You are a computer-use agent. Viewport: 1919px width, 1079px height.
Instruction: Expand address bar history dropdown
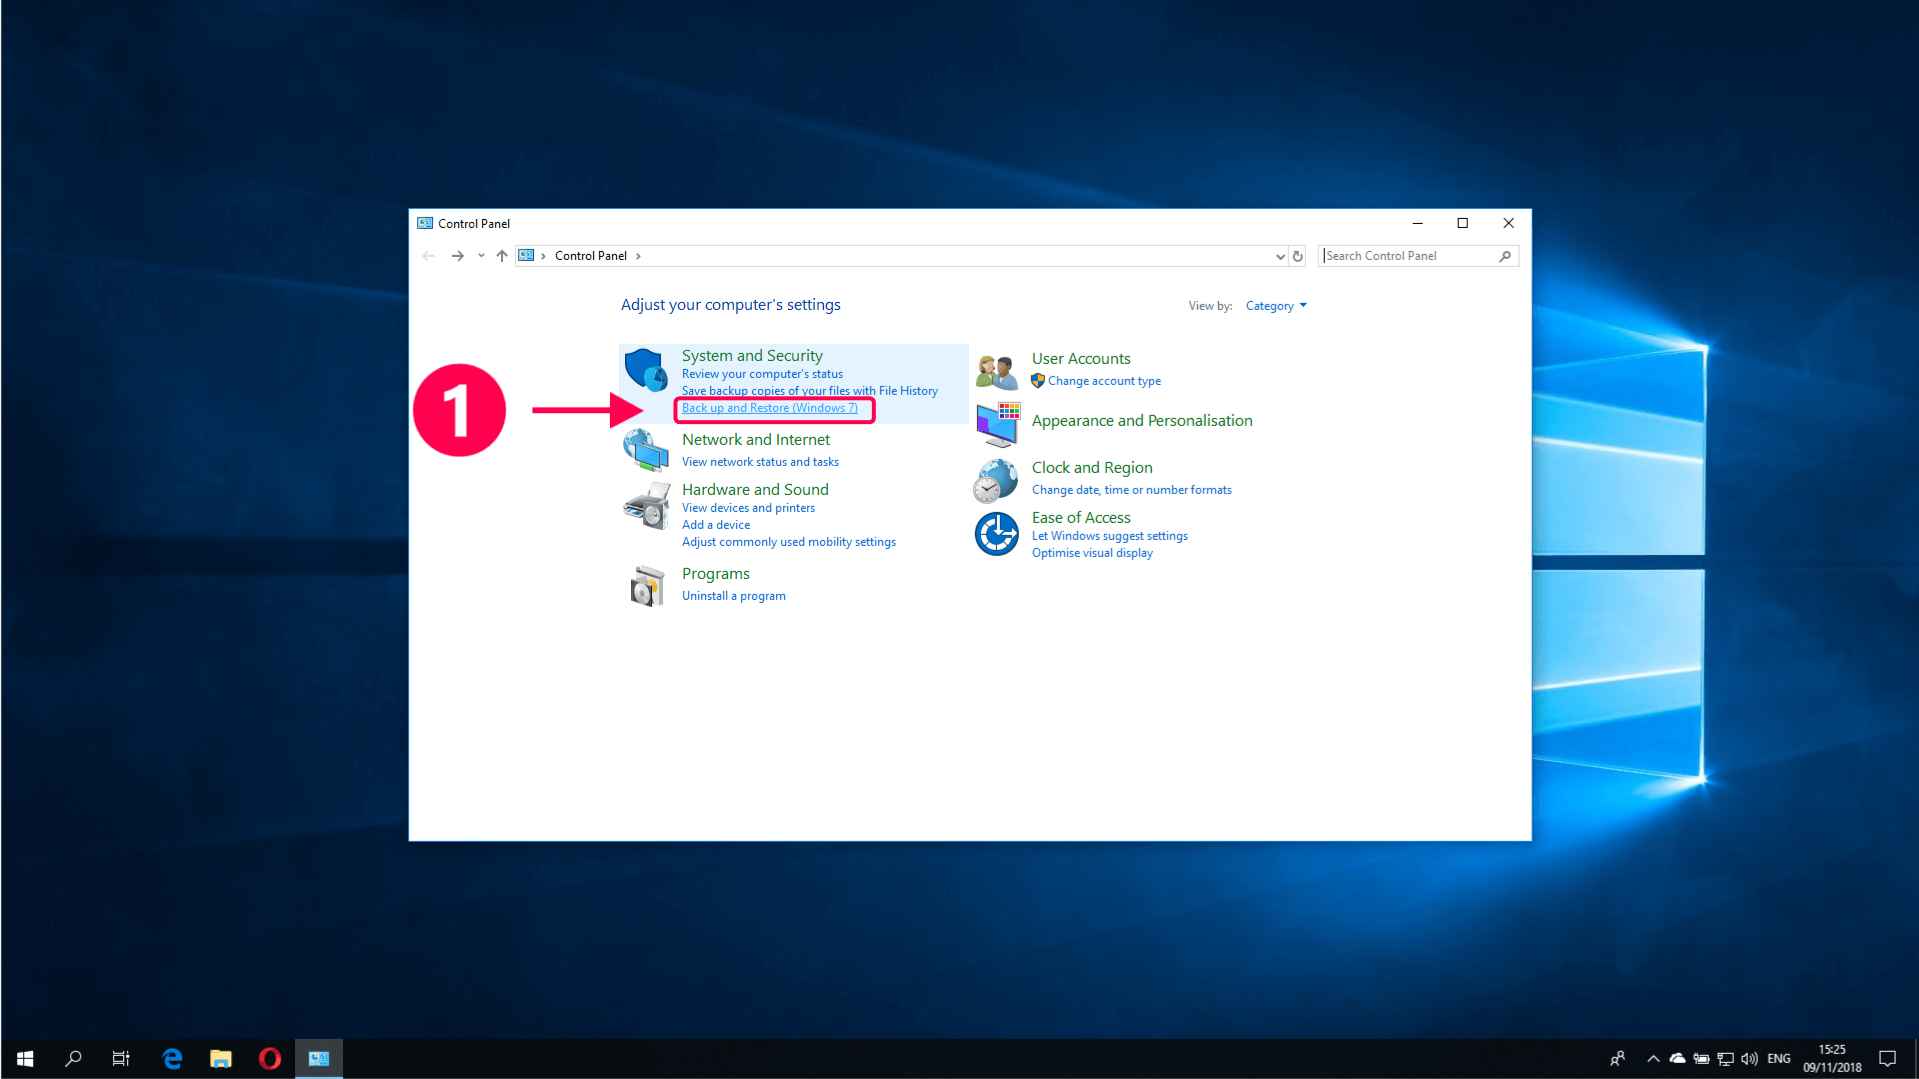pyautogui.click(x=1280, y=256)
